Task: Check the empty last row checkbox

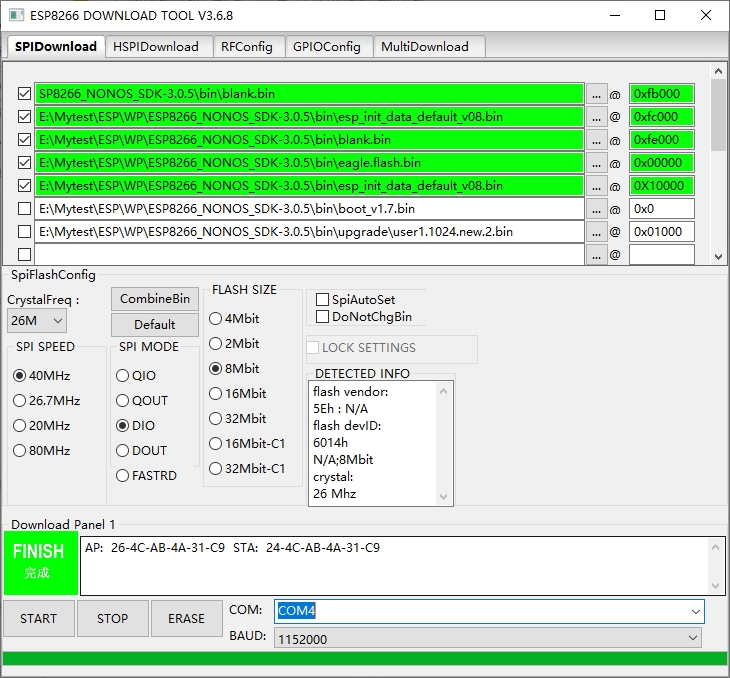Action: pos(24,254)
